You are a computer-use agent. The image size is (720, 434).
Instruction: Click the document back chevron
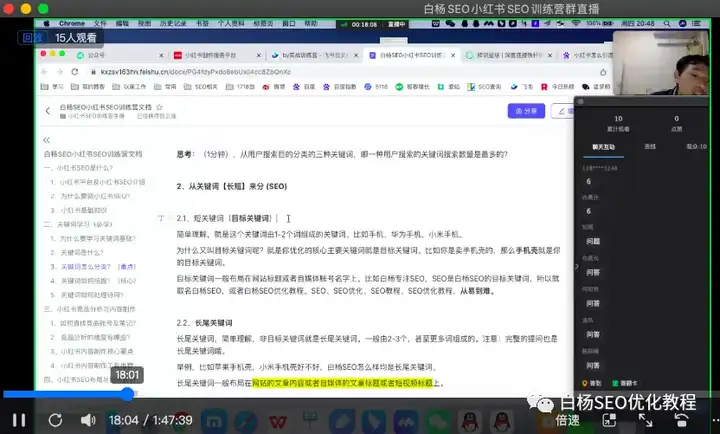(x=48, y=111)
